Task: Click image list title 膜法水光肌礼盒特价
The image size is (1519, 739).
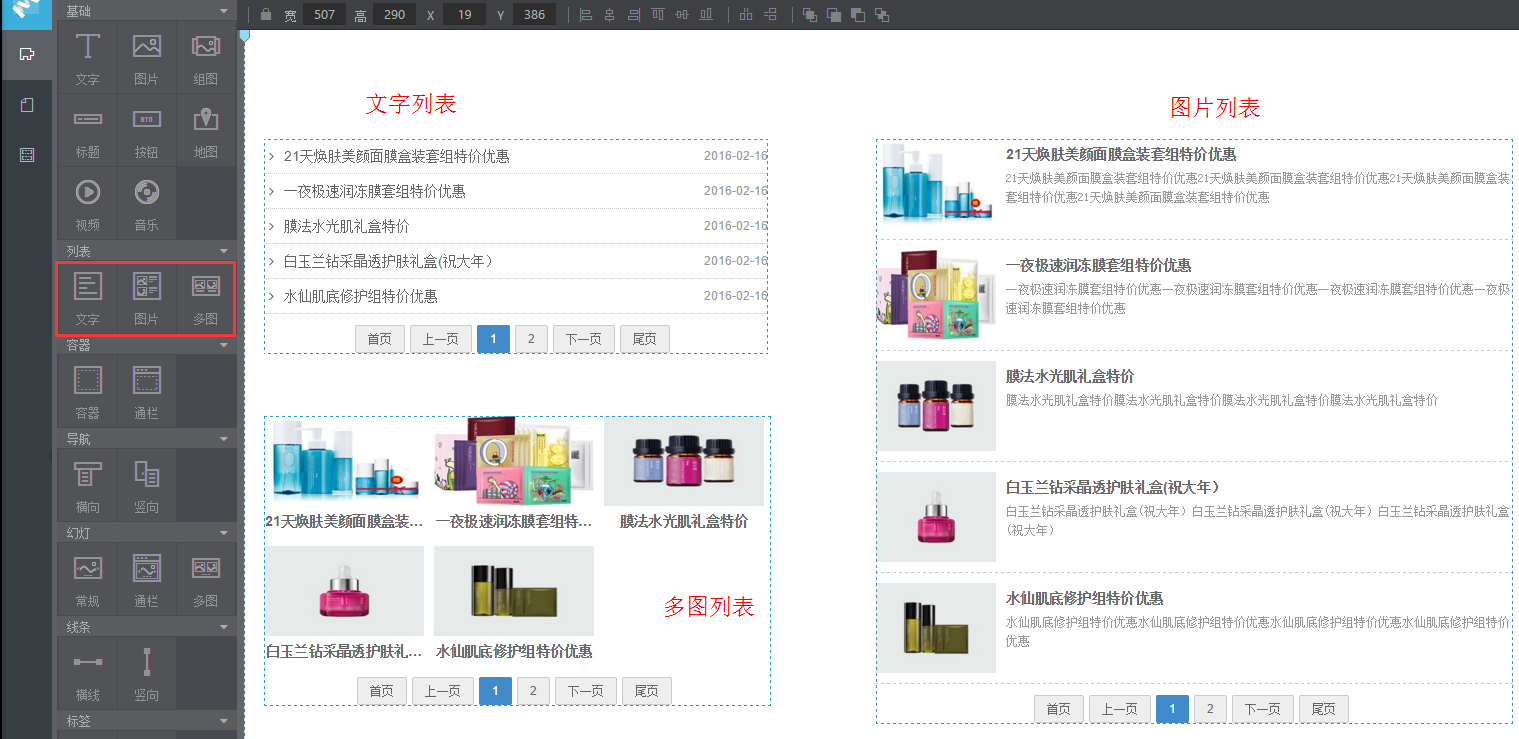Action: [1070, 376]
